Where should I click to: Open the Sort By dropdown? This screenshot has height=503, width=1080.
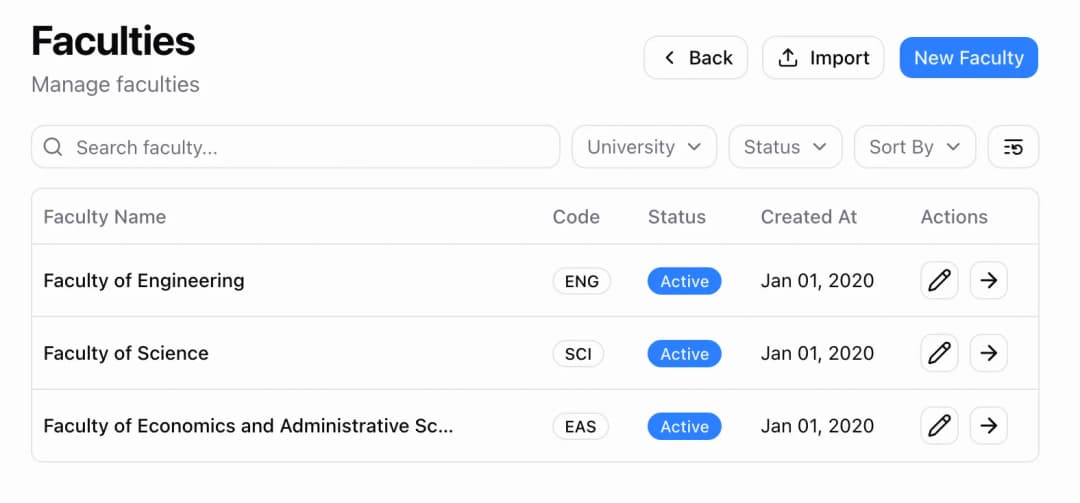click(x=914, y=147)
